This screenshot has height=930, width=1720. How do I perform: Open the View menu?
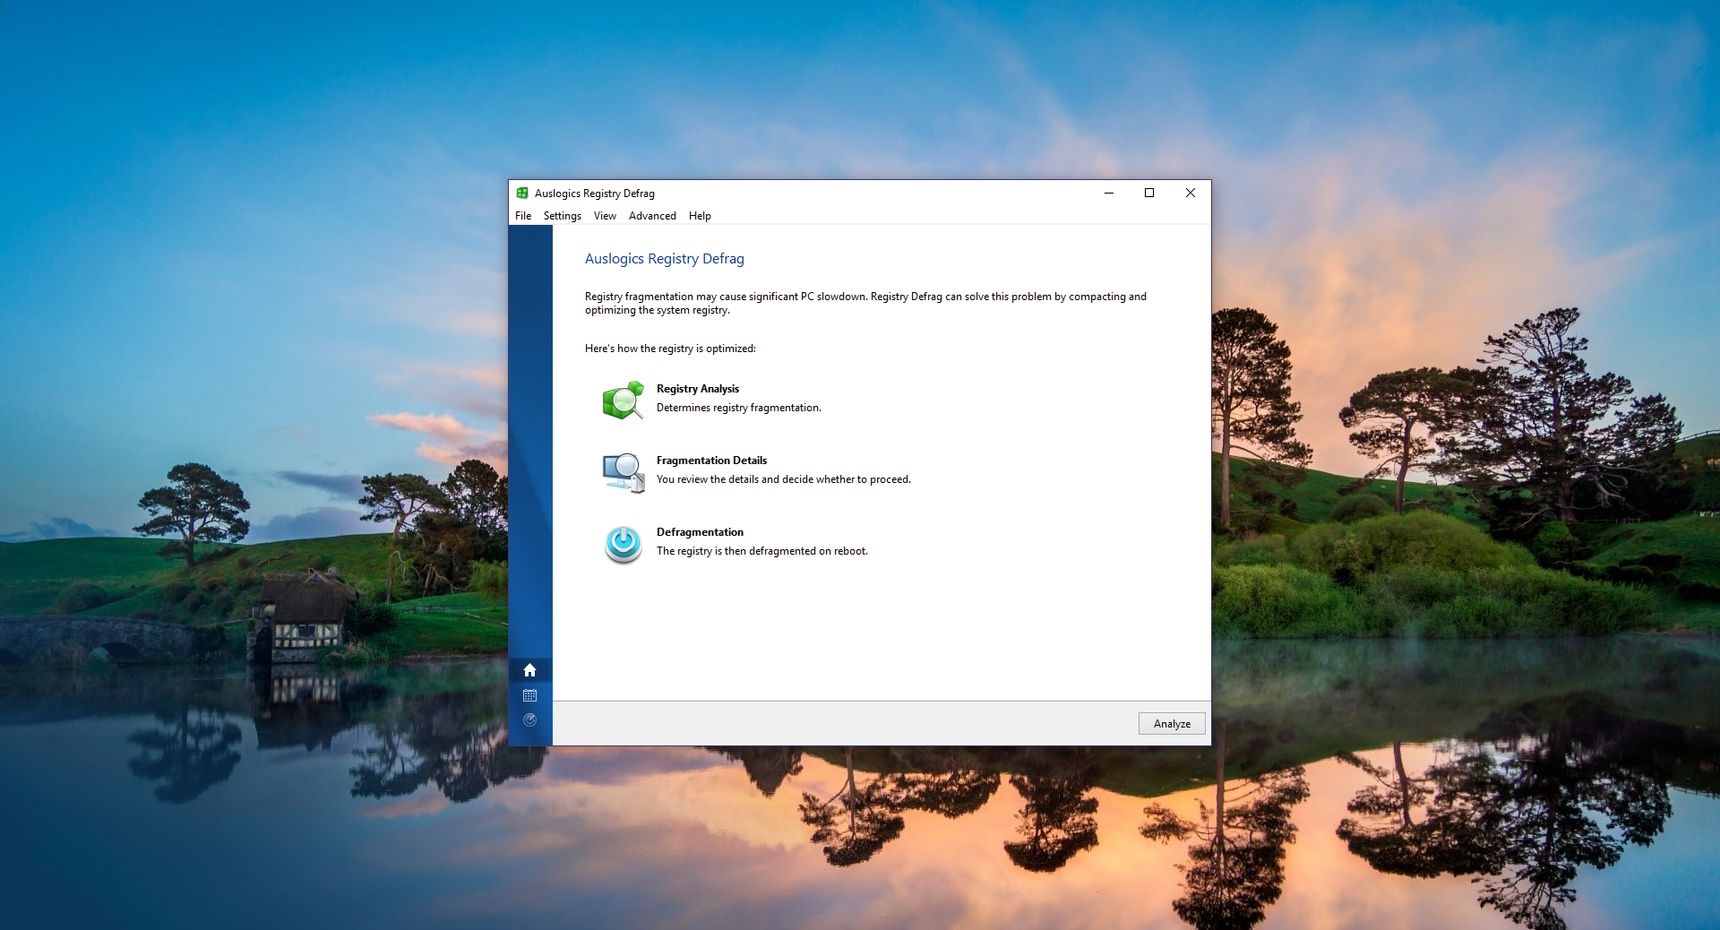[x=605, y=216]
